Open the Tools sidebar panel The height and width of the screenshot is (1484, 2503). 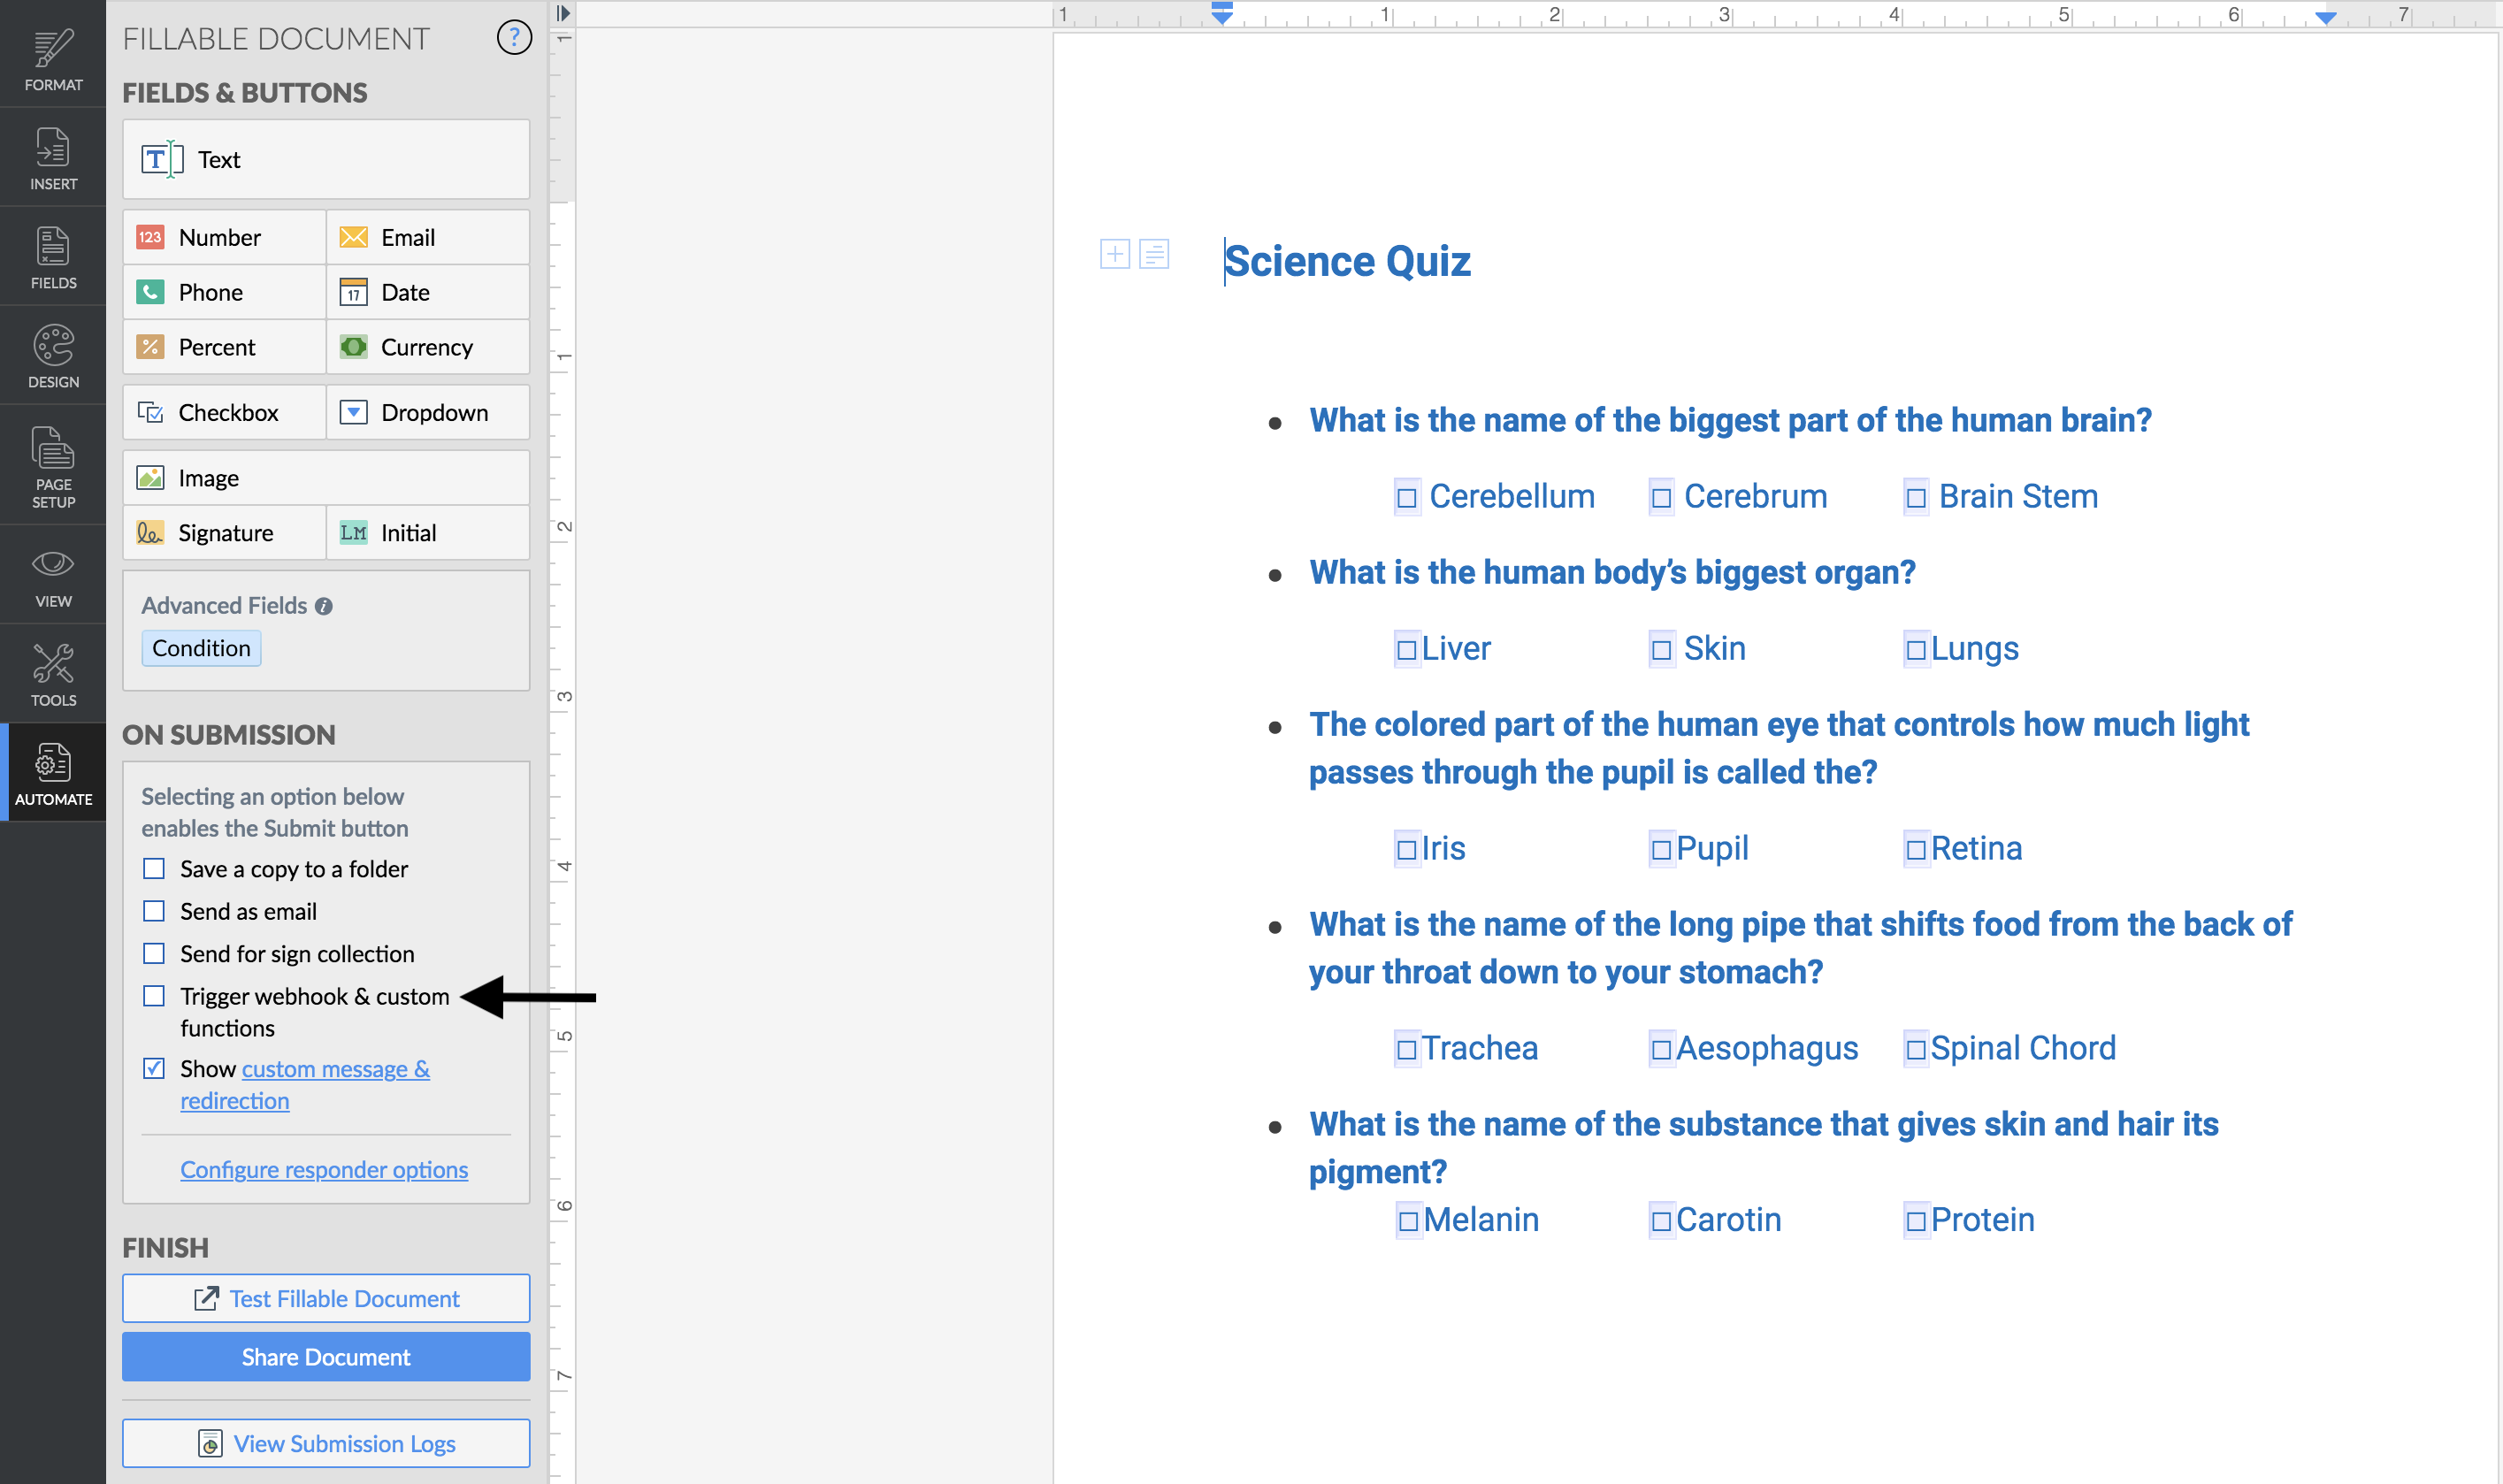pyautogui.click(x=53, y=674)
